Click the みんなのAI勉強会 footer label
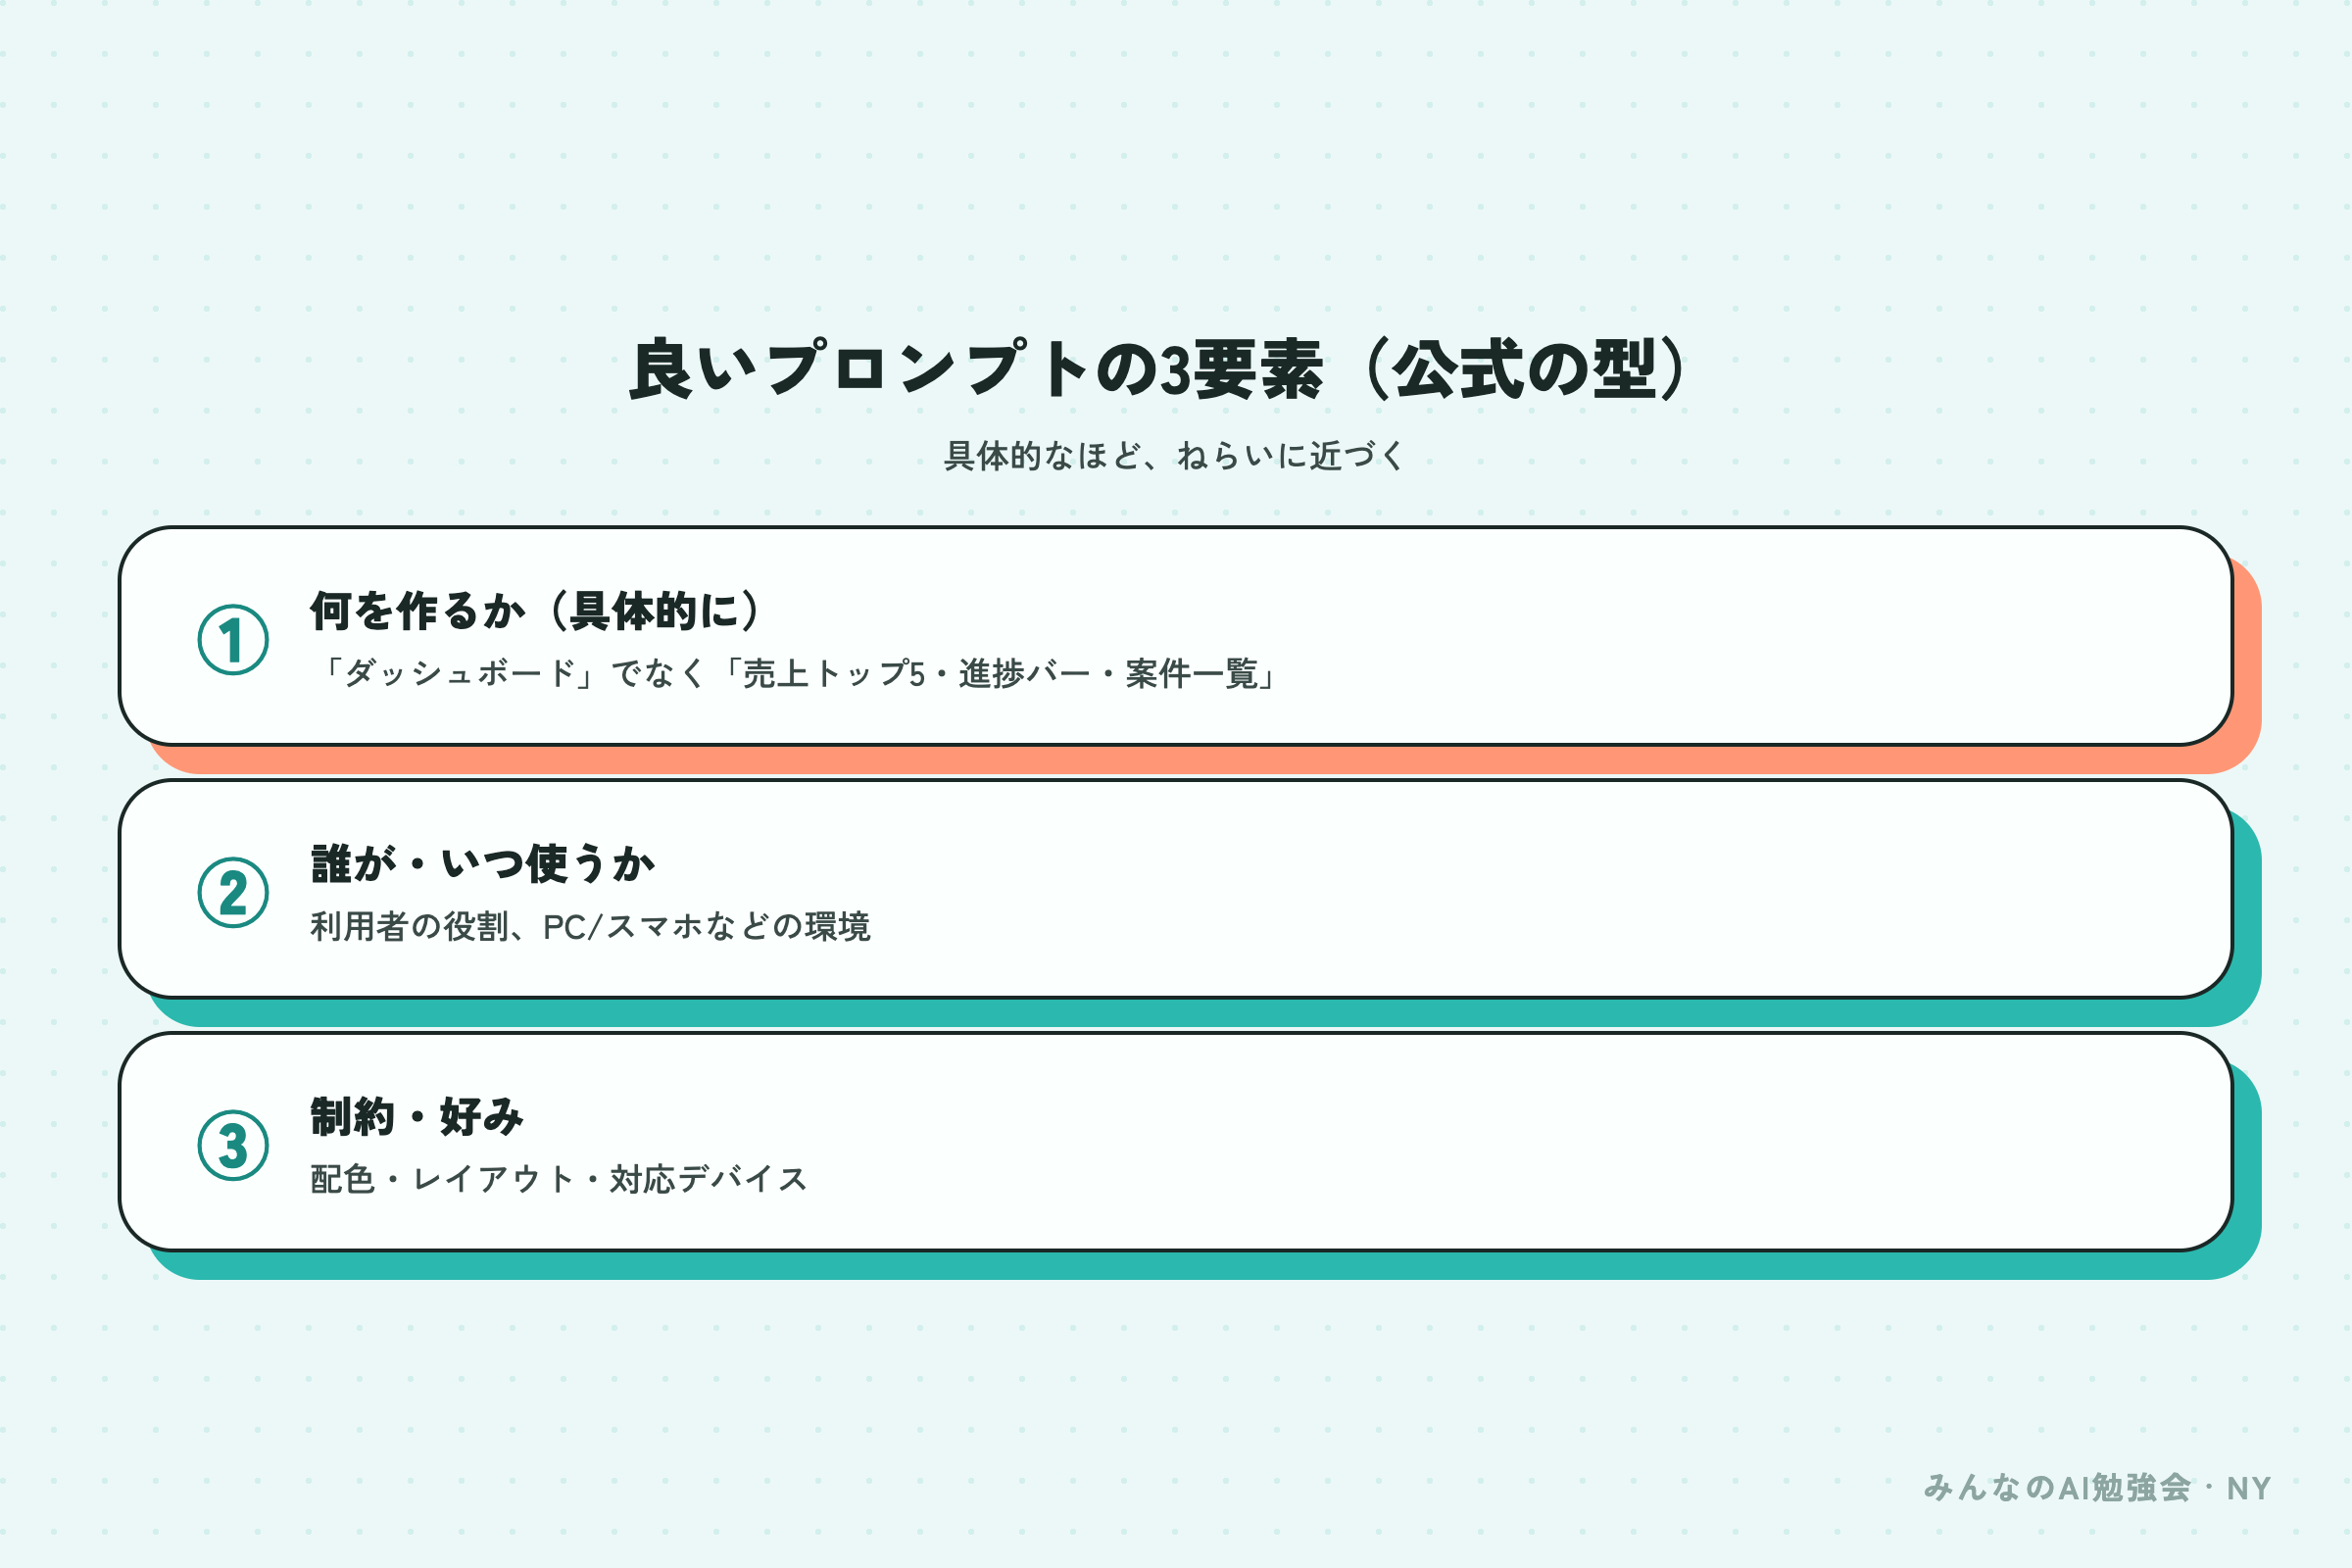 [2057, 1488]
